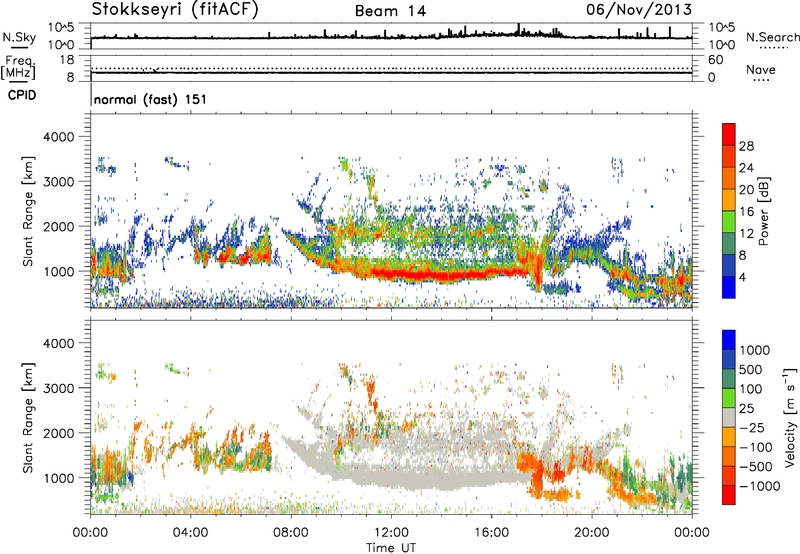This screenshot has height=554, width=800.
Task: Click the 'Beam 14' label
Action: (390, 11)
